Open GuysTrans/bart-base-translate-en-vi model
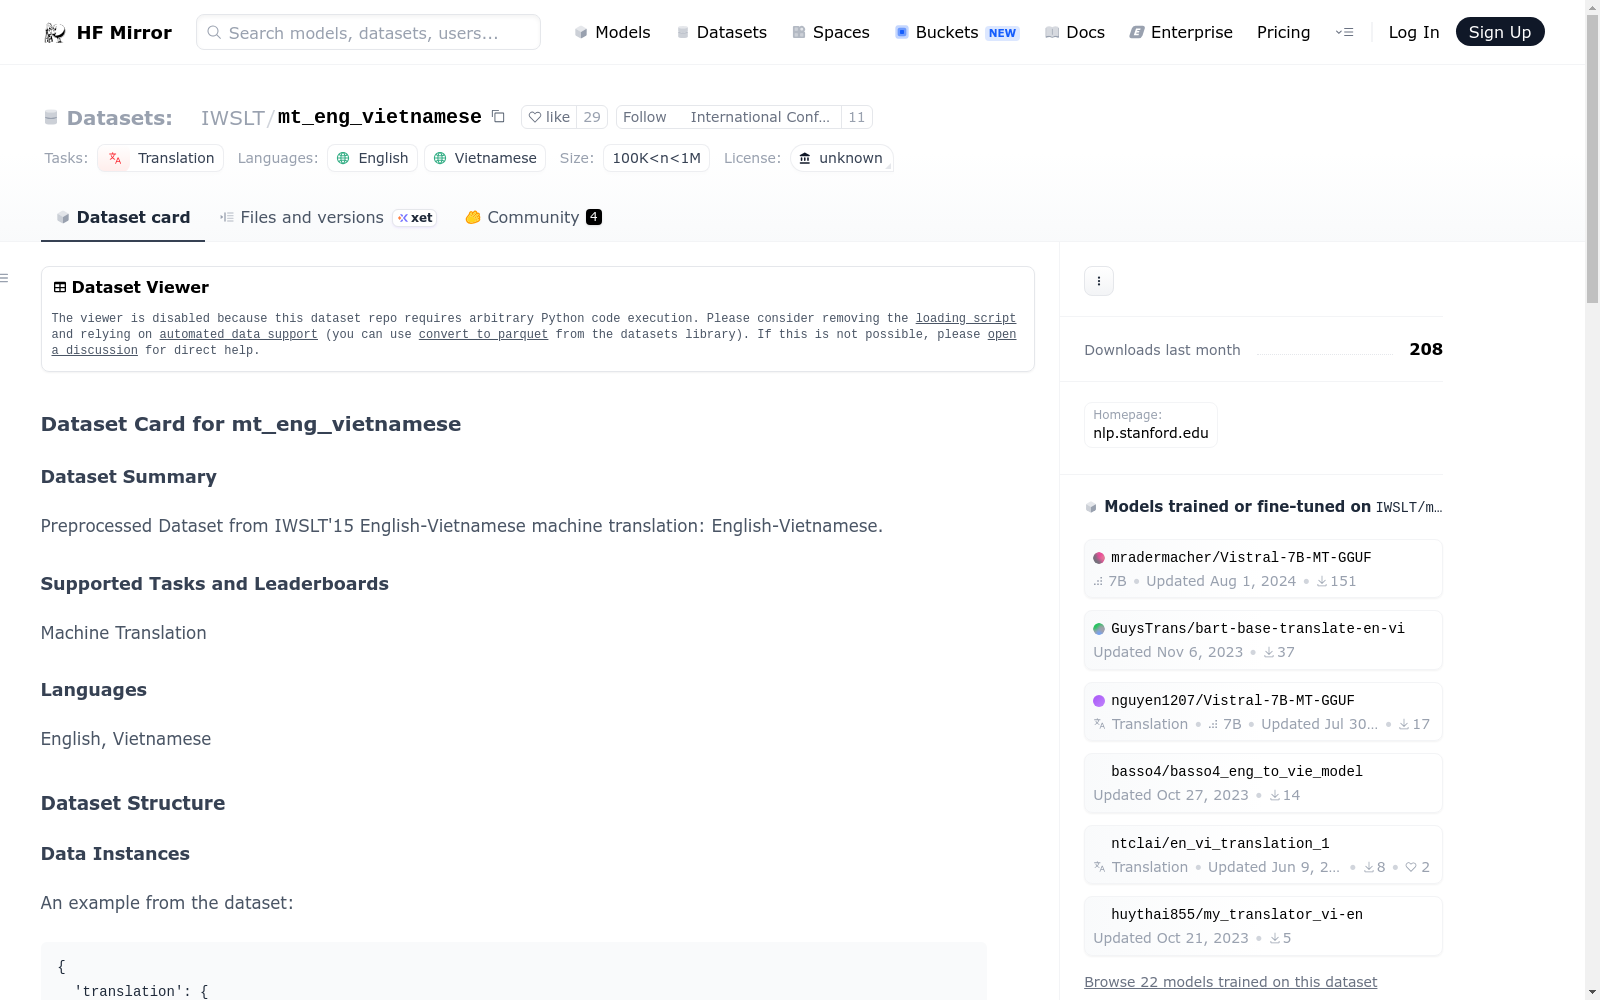Viewport: 1600px width, 1000px height. pos(1263,640)
